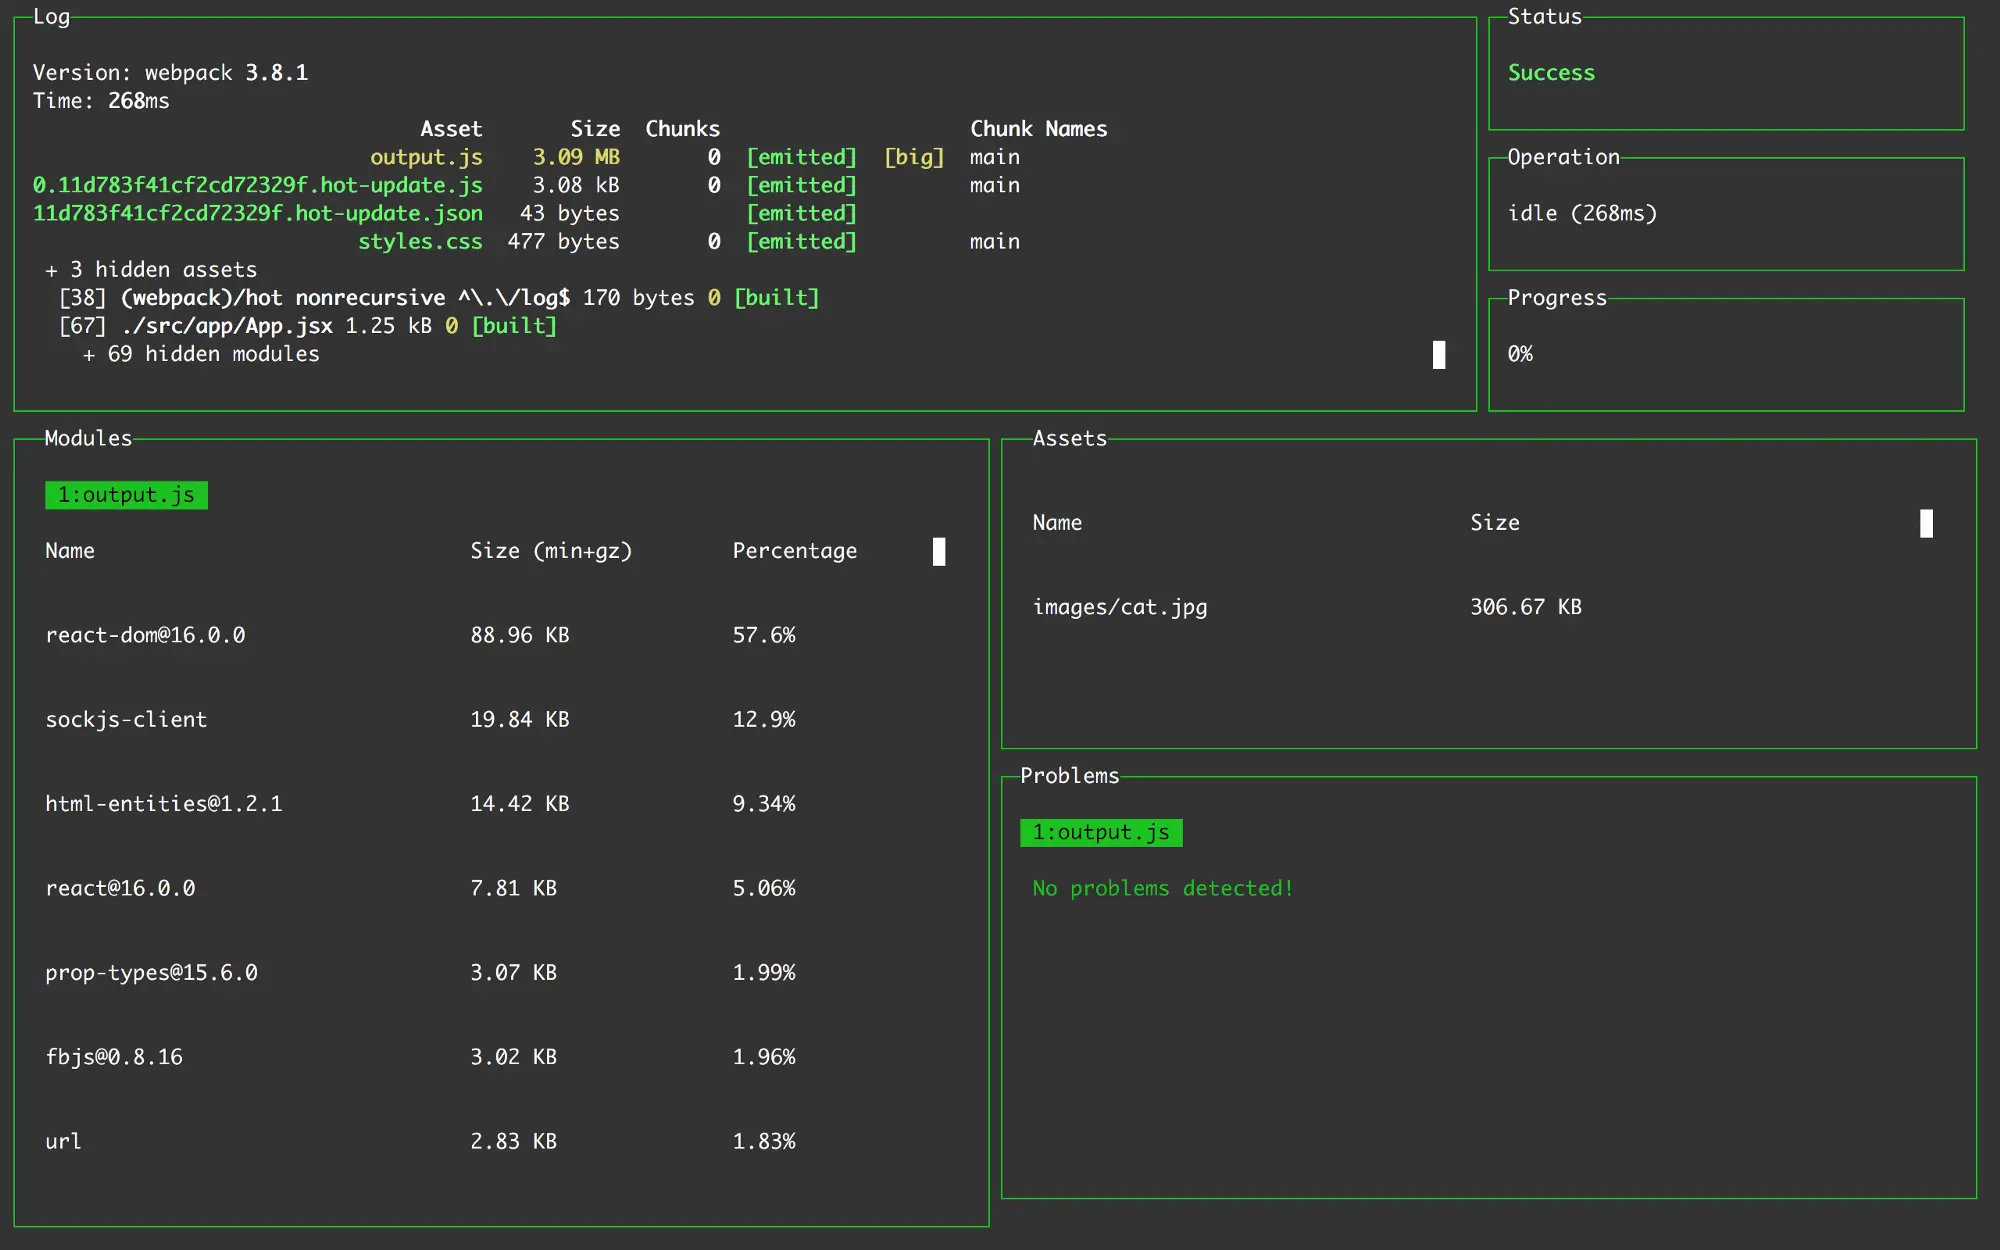Click the Modules panel scrollbar handle

[938, 551]
